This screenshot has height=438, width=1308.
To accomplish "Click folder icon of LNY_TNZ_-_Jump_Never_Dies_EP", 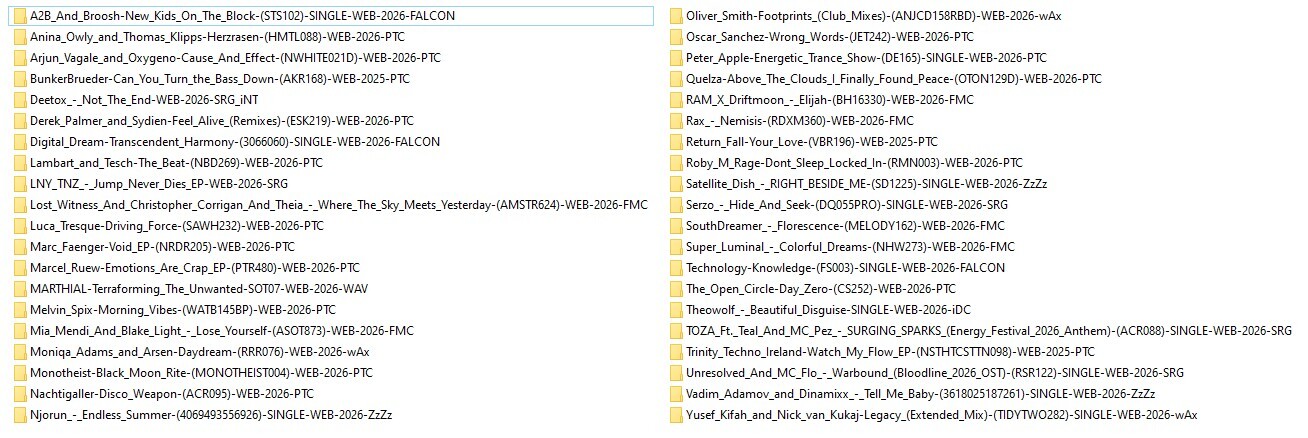I will coord(20,184).
